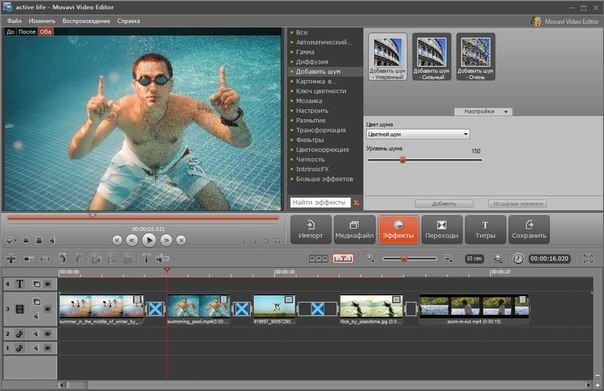The image size is (604, 391).
Task: Expand the display options dropdown below the preview
Action: [x=11, y=241]
